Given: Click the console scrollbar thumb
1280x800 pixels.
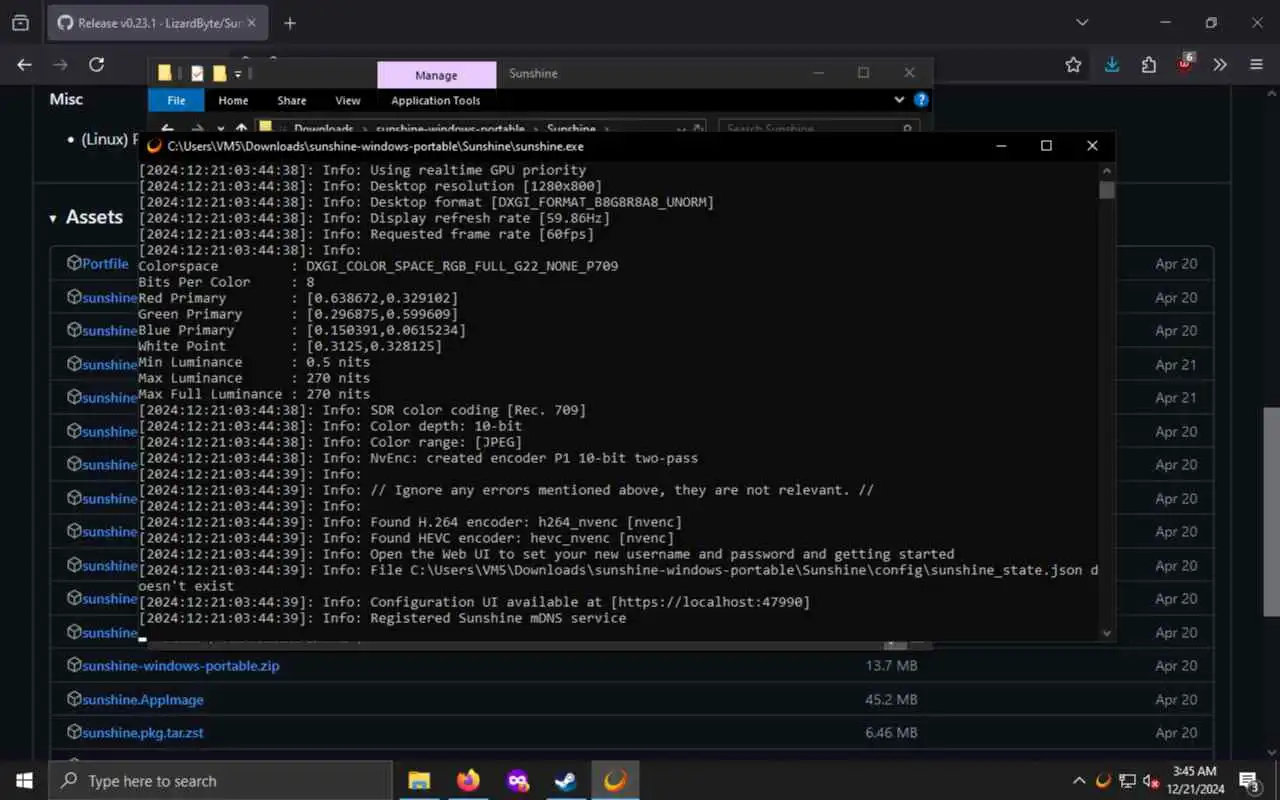Looking at the screenshot, I should point(1106,190).
